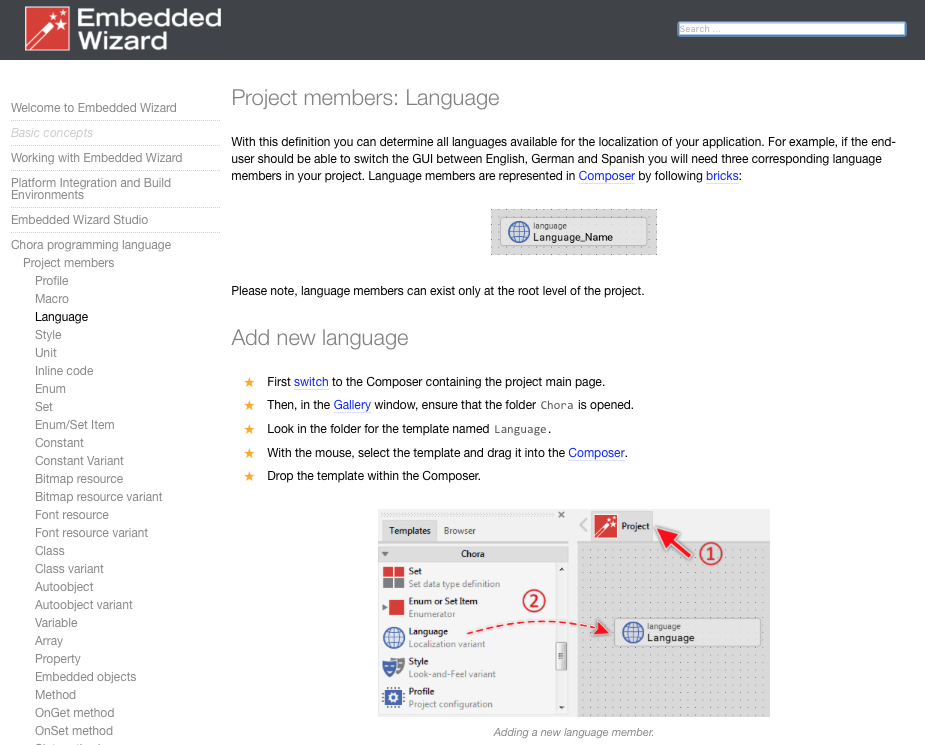925x745 pixels.
Task: Click the globe icon on dropped Language brick
Action: (x=632, y=632)
